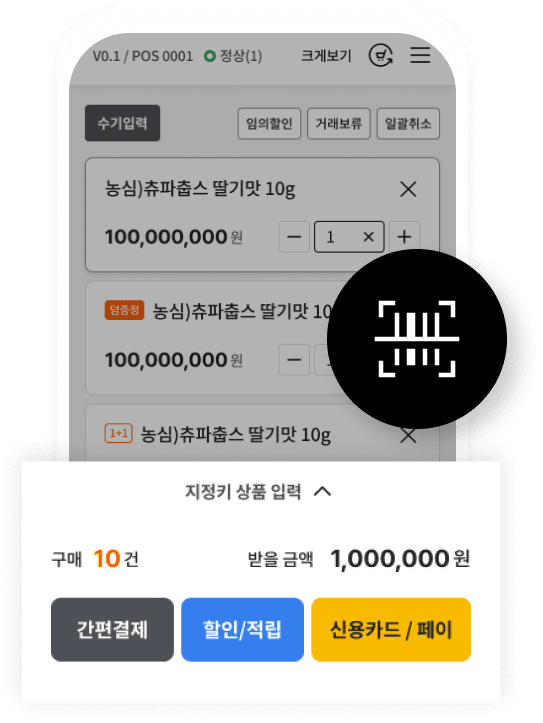Select 수기입력 mode
The width and height of the screenshot is (543, 723).
(x=123, y=123)
